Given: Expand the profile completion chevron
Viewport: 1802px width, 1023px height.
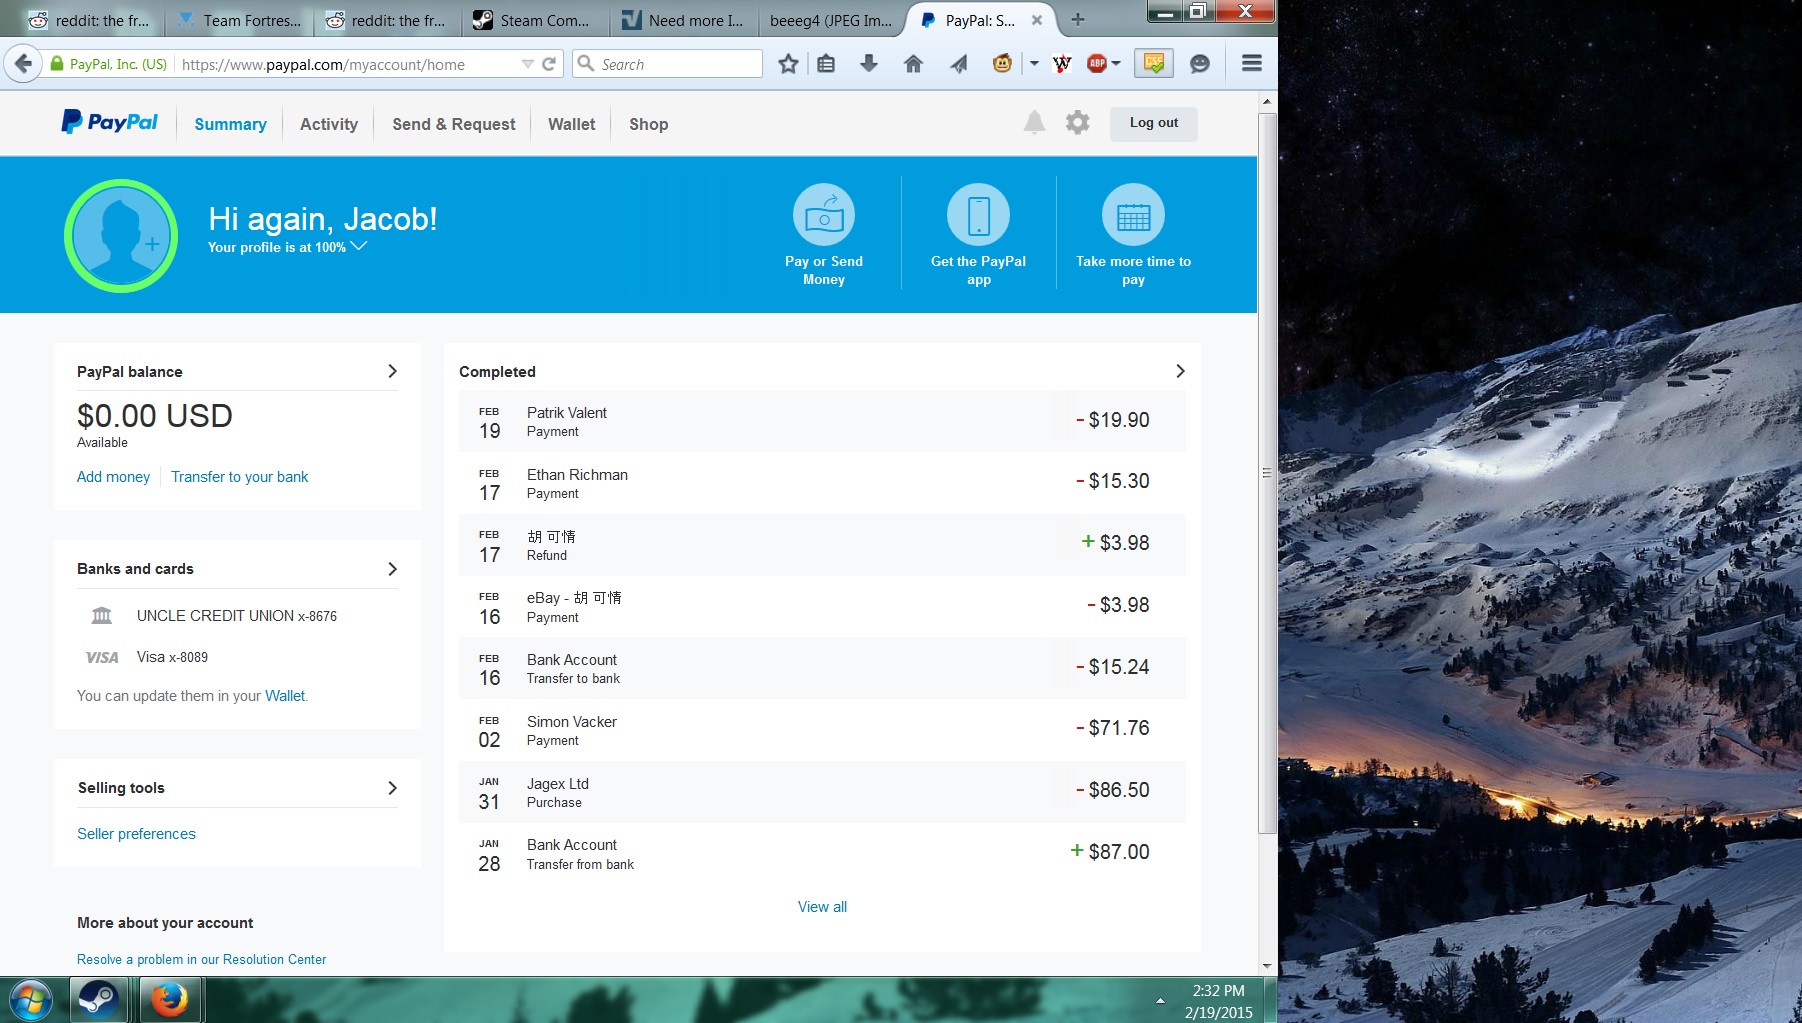Looking at the screenshot, I should tap(359, 246).
